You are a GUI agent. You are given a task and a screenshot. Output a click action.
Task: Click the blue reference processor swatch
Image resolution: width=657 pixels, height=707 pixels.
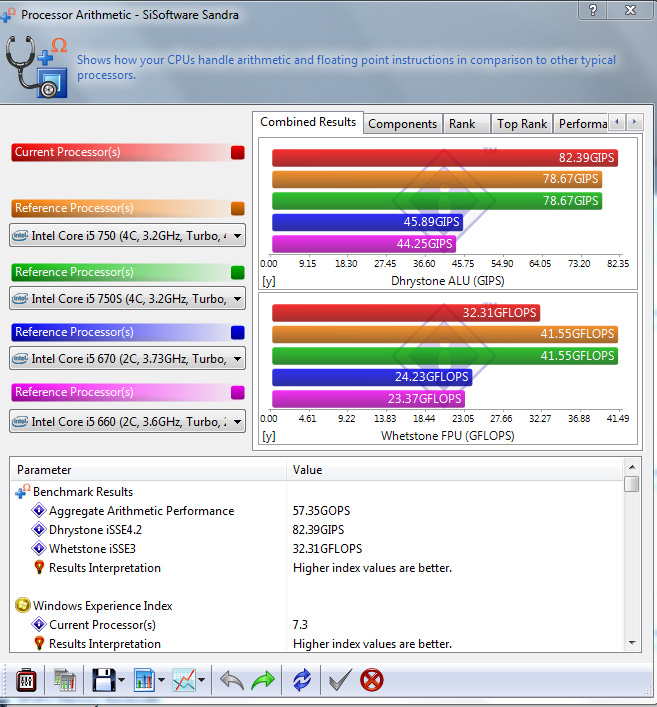238,332
